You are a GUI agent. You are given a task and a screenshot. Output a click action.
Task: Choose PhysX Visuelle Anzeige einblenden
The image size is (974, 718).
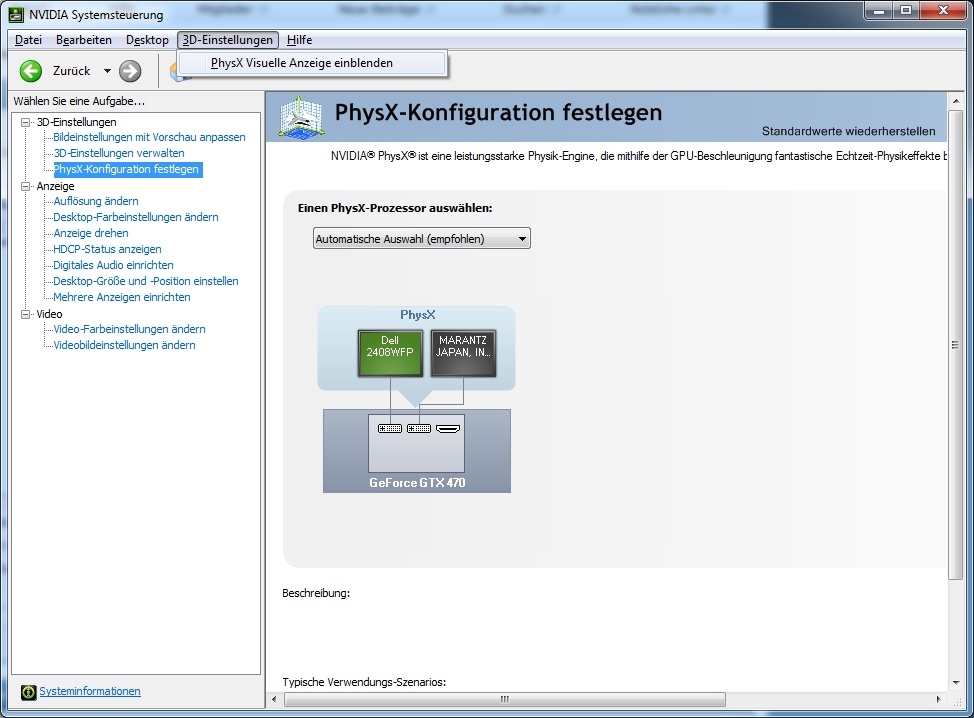[x=311, y=63]
